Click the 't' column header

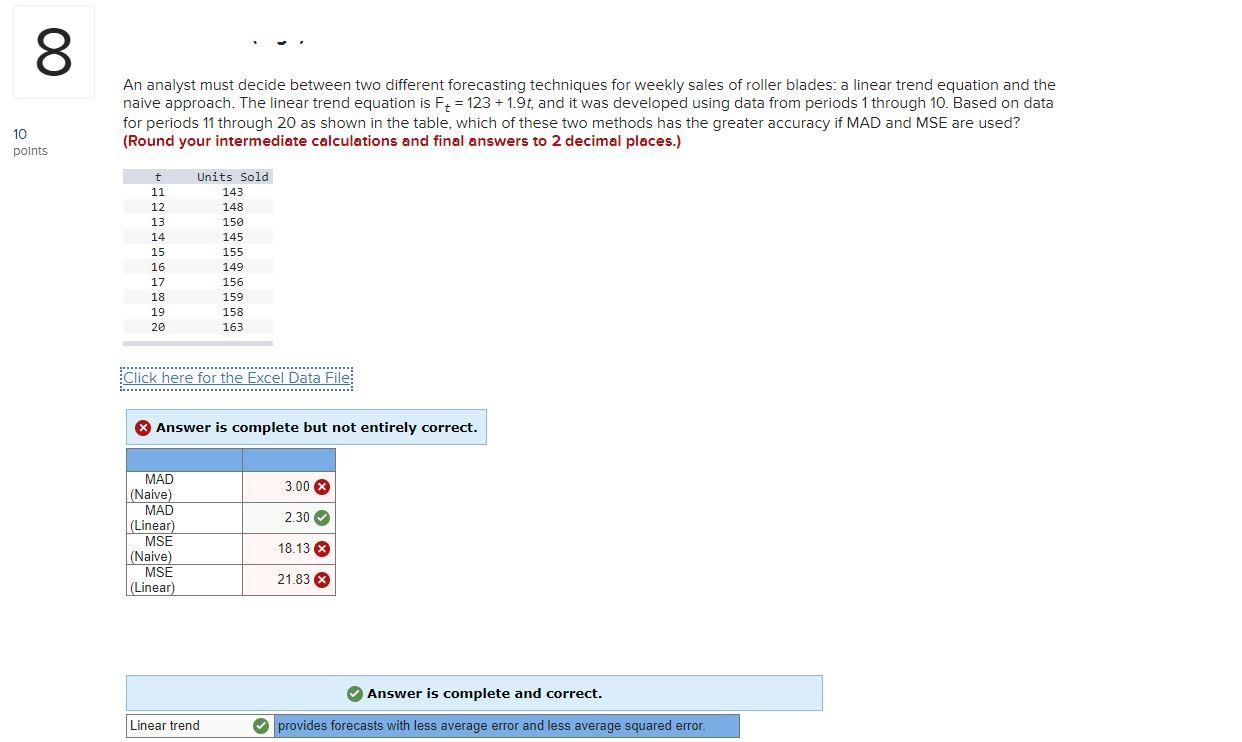(158, 177)
